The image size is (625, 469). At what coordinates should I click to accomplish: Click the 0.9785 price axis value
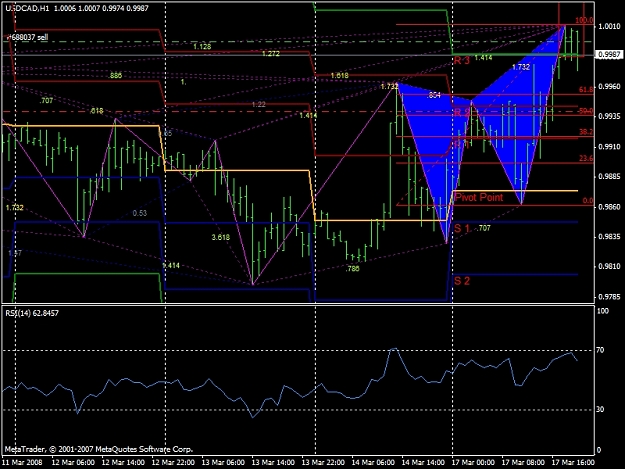click(x=609, y=297)
